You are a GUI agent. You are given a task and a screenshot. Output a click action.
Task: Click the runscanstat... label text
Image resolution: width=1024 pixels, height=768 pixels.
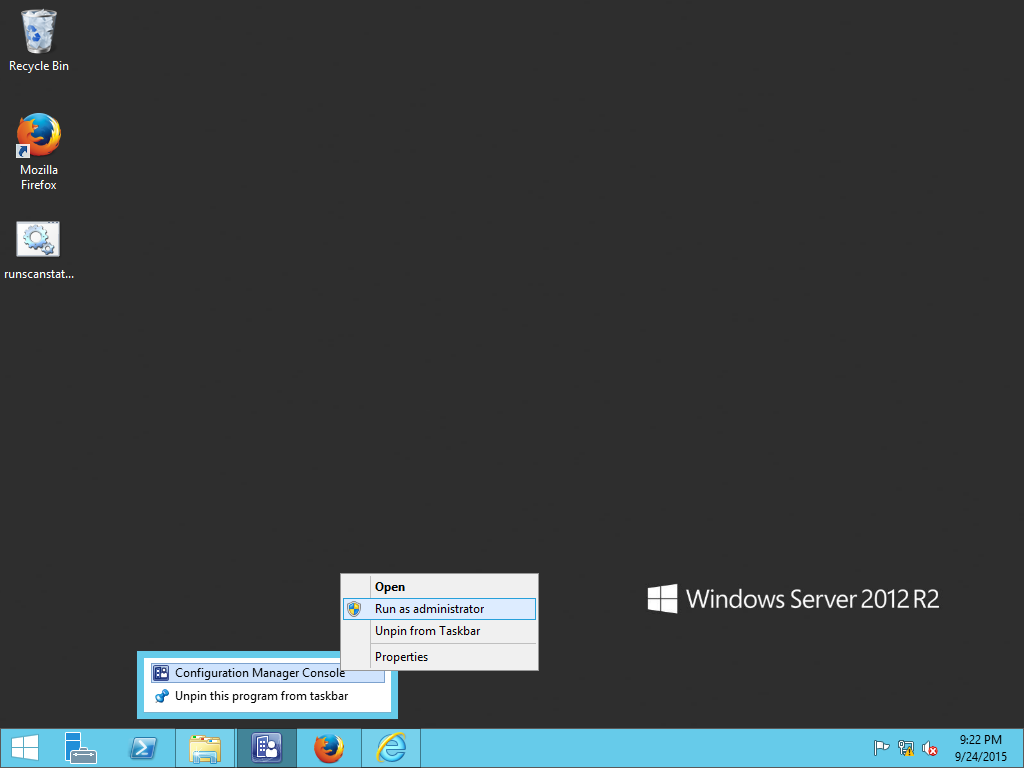coord(39,274)
